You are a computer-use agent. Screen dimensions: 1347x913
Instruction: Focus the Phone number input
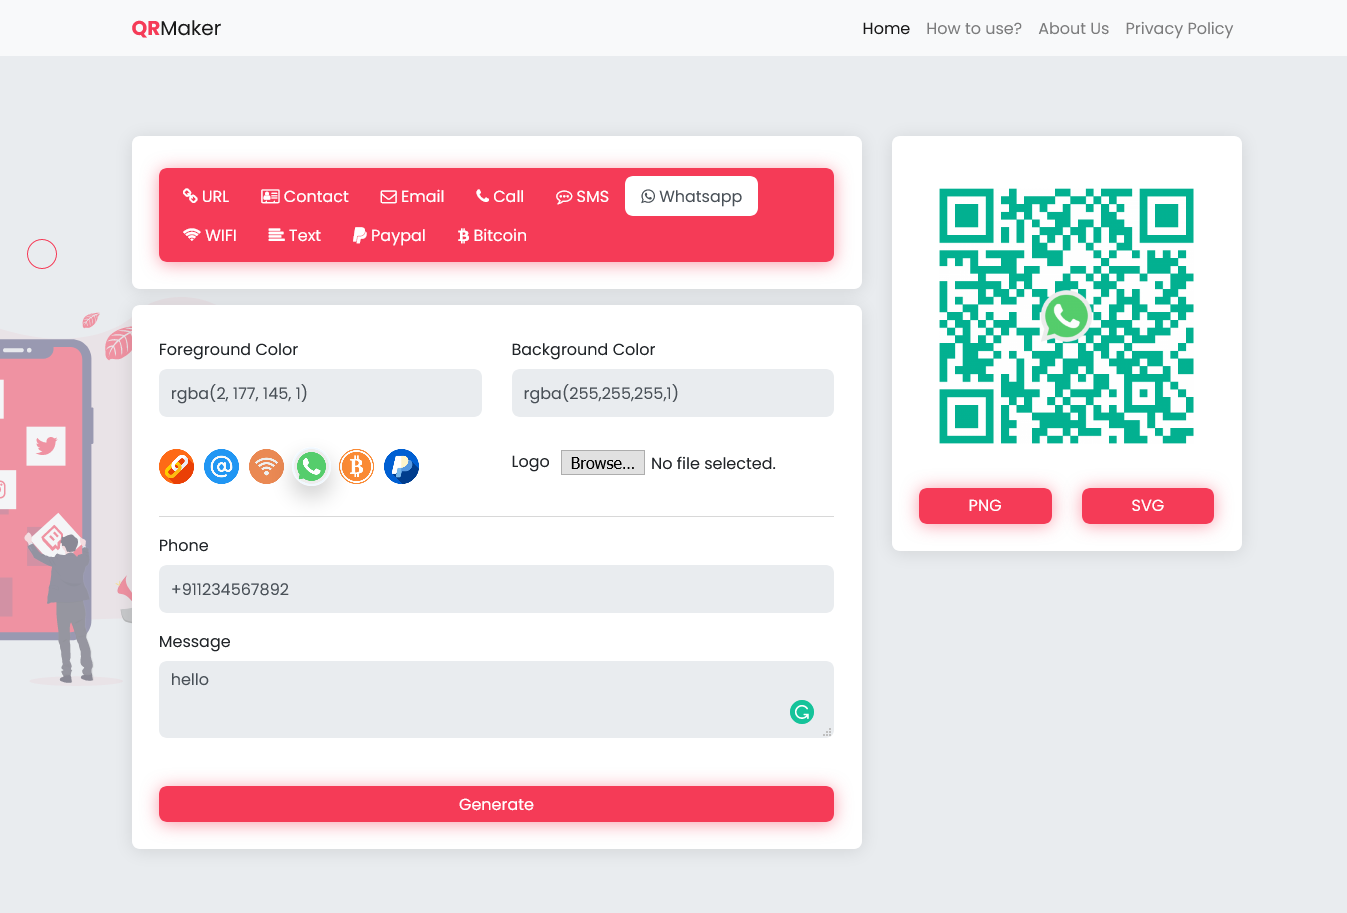[x=496, y=589]
